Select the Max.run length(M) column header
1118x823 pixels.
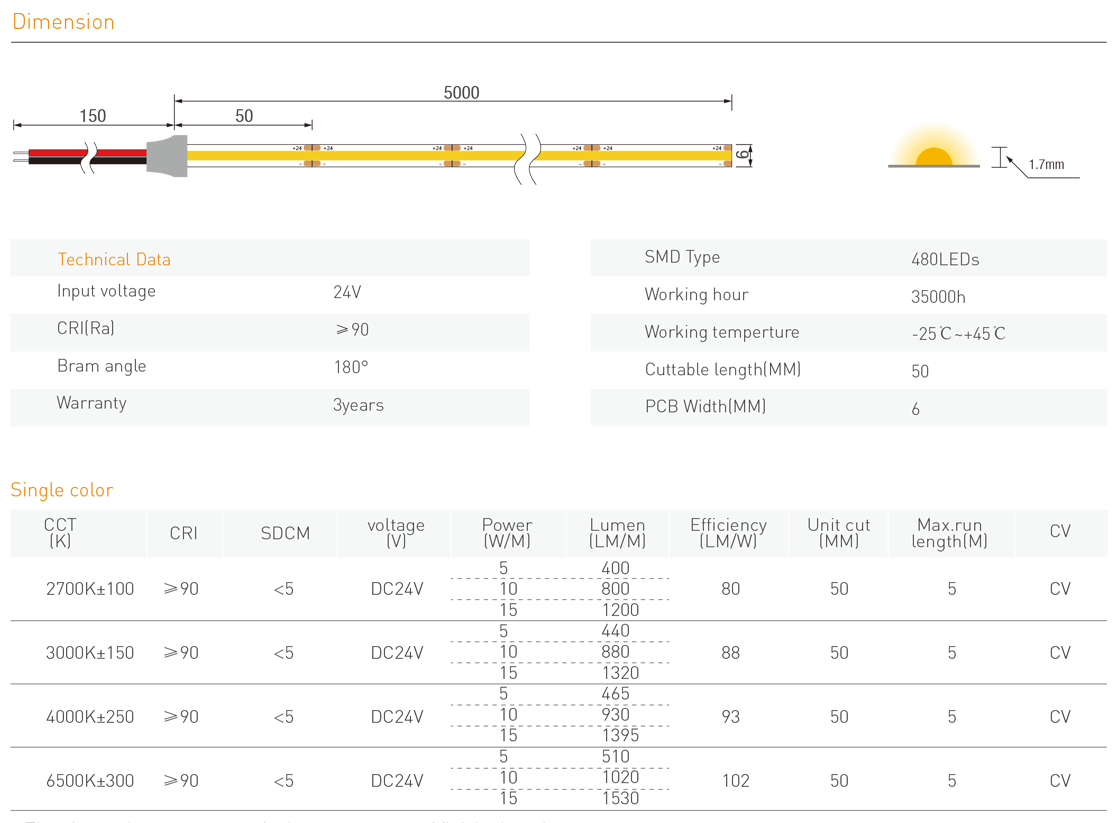pyautogui.click(x=949, y=533)
